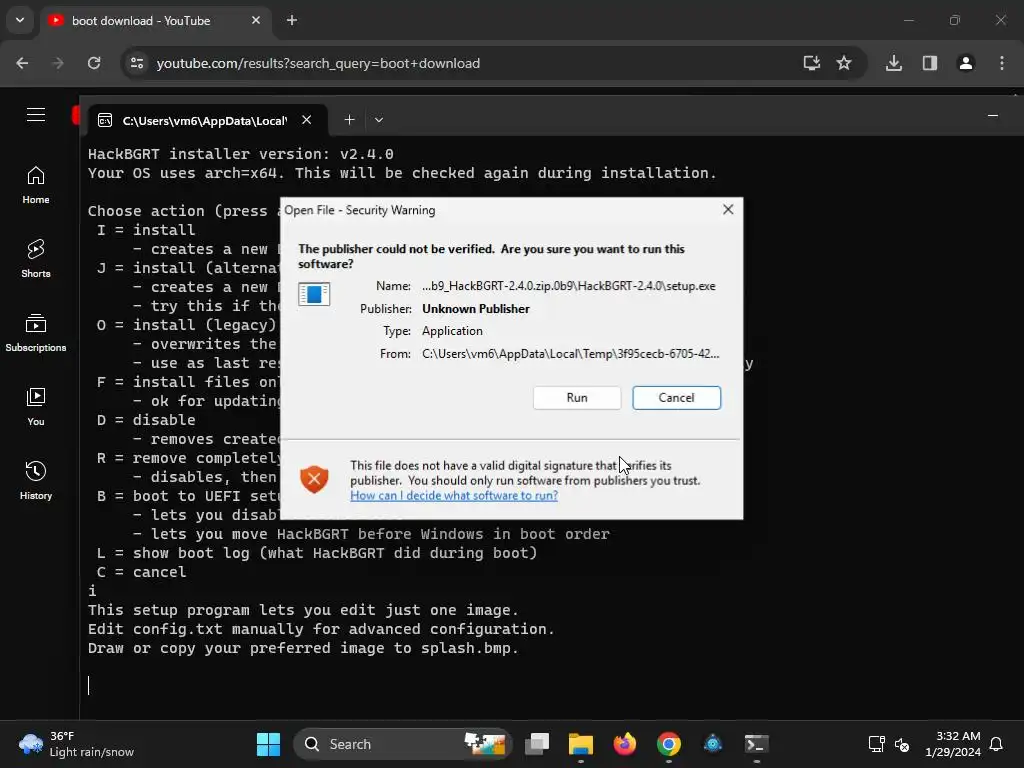Open 'How can I decide what software to run?' link
Image resolution: width=1024 pixels, height=768 pixels.
(x=454, y=495)
